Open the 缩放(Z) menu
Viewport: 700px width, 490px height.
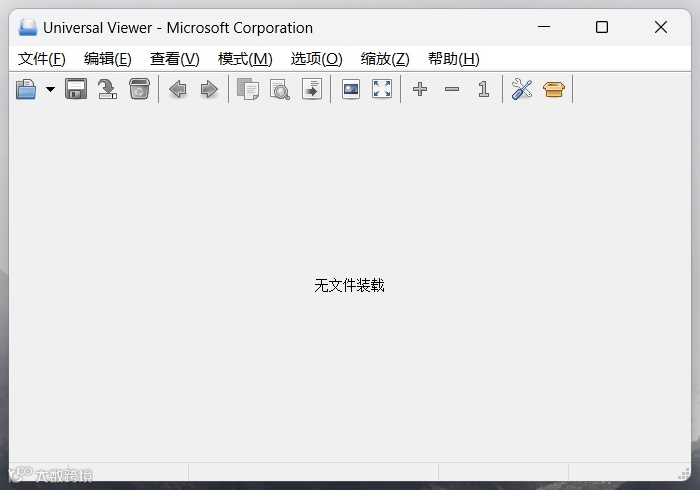(x=385, y=59)
